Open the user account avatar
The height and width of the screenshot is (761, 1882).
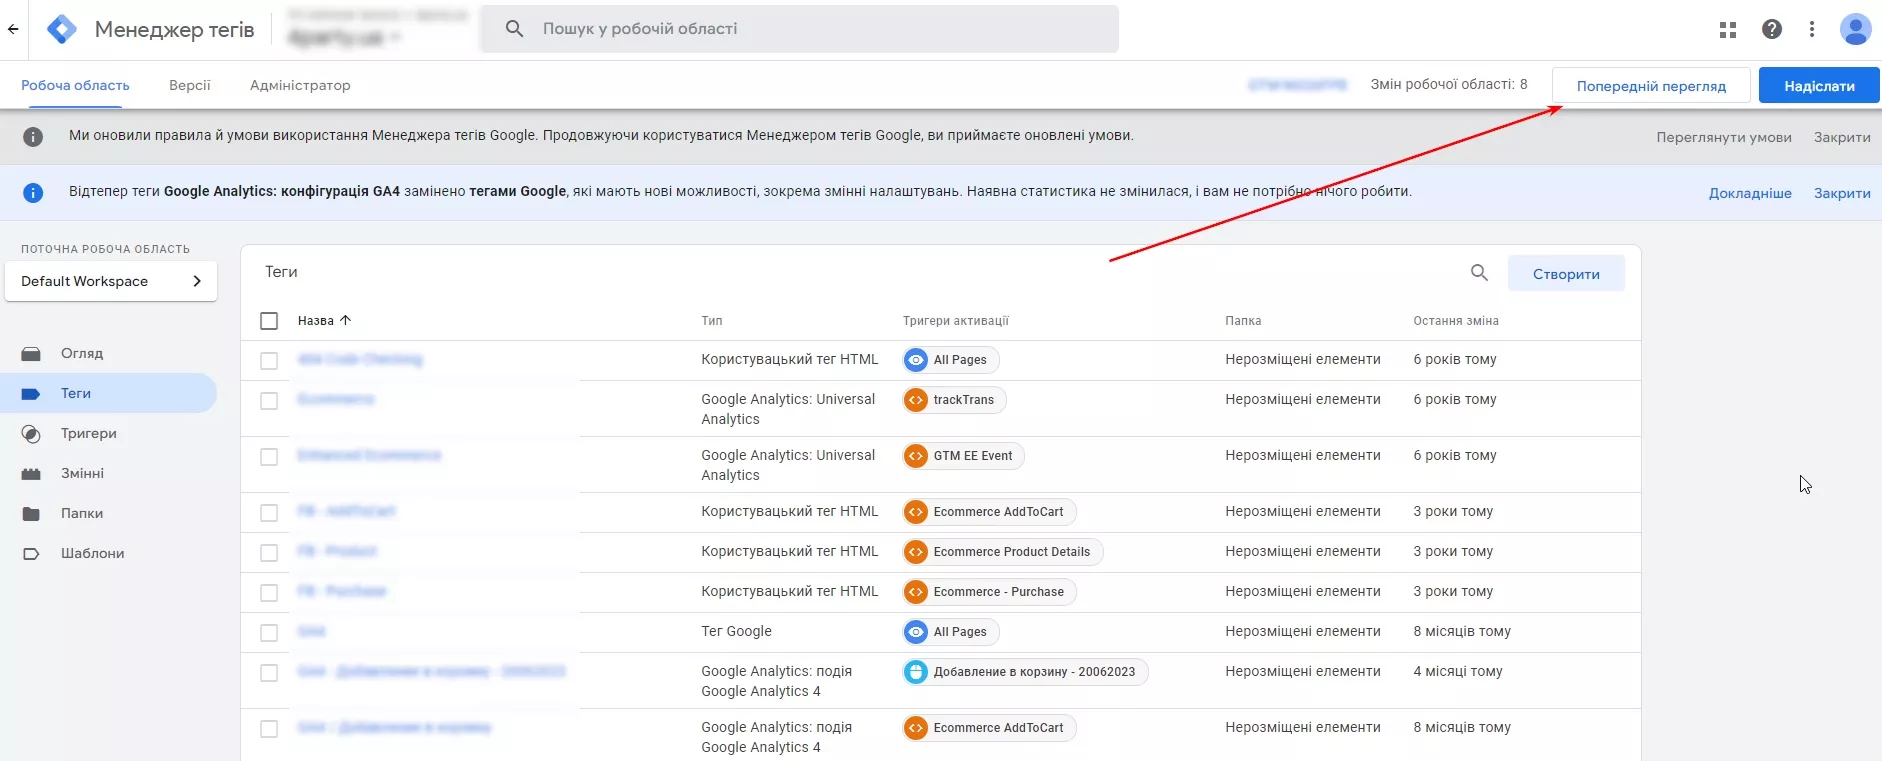1855,29
